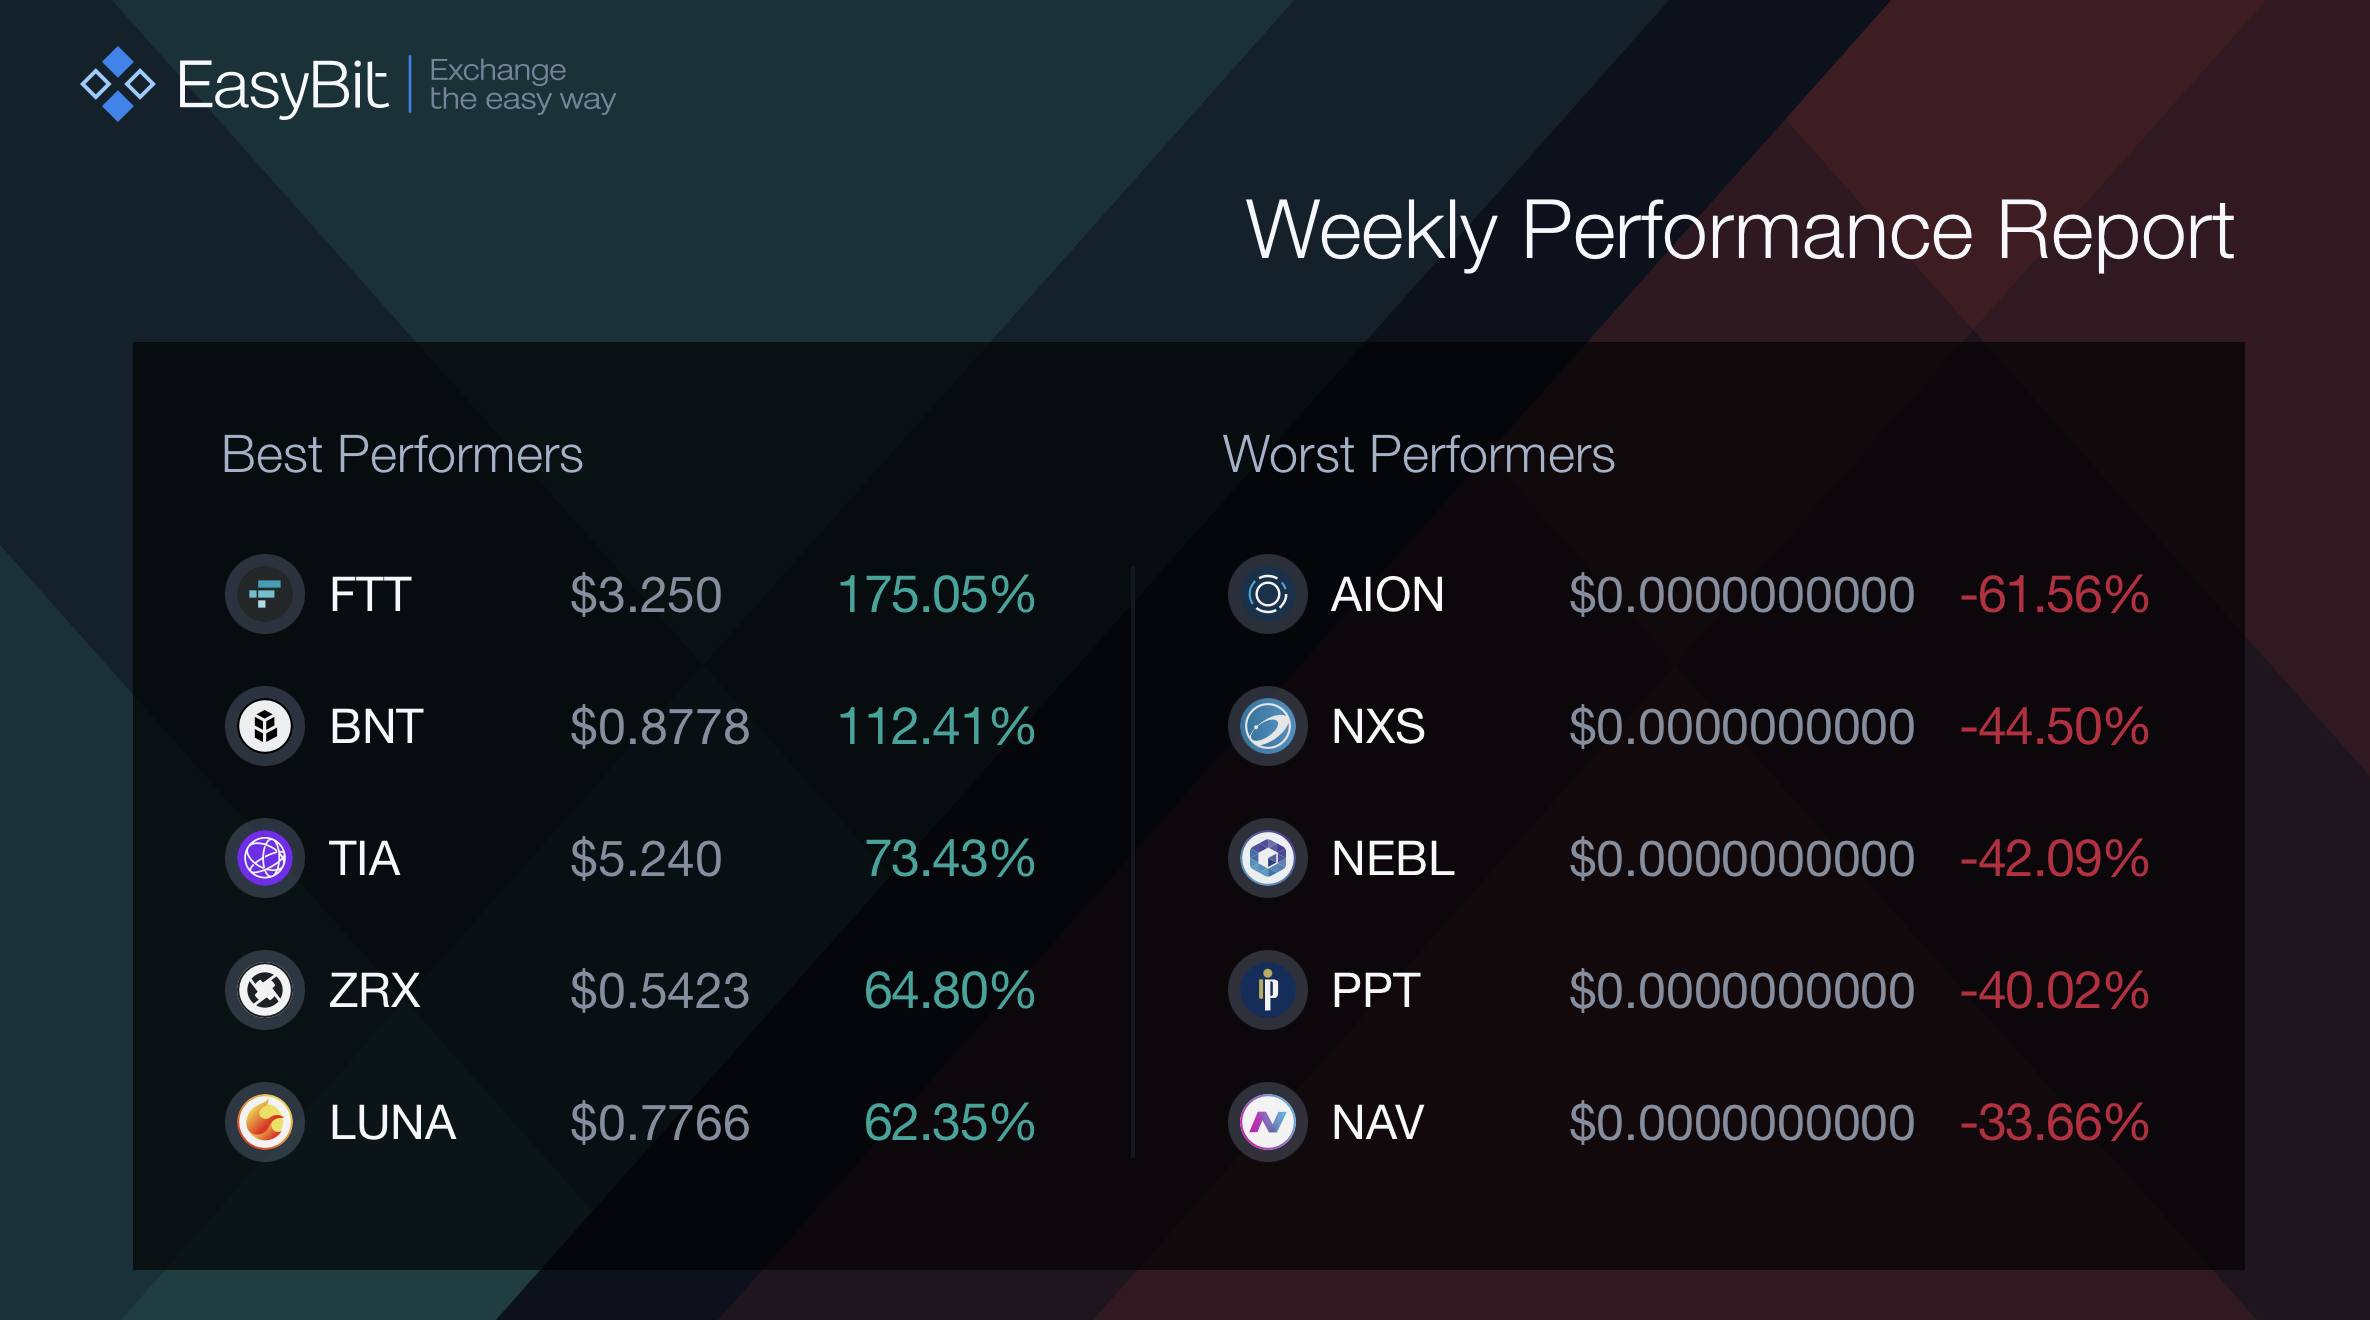Screen dimensions: 2370x1320
Task: Select the PPT token icon
Action: click(1268, 990)
